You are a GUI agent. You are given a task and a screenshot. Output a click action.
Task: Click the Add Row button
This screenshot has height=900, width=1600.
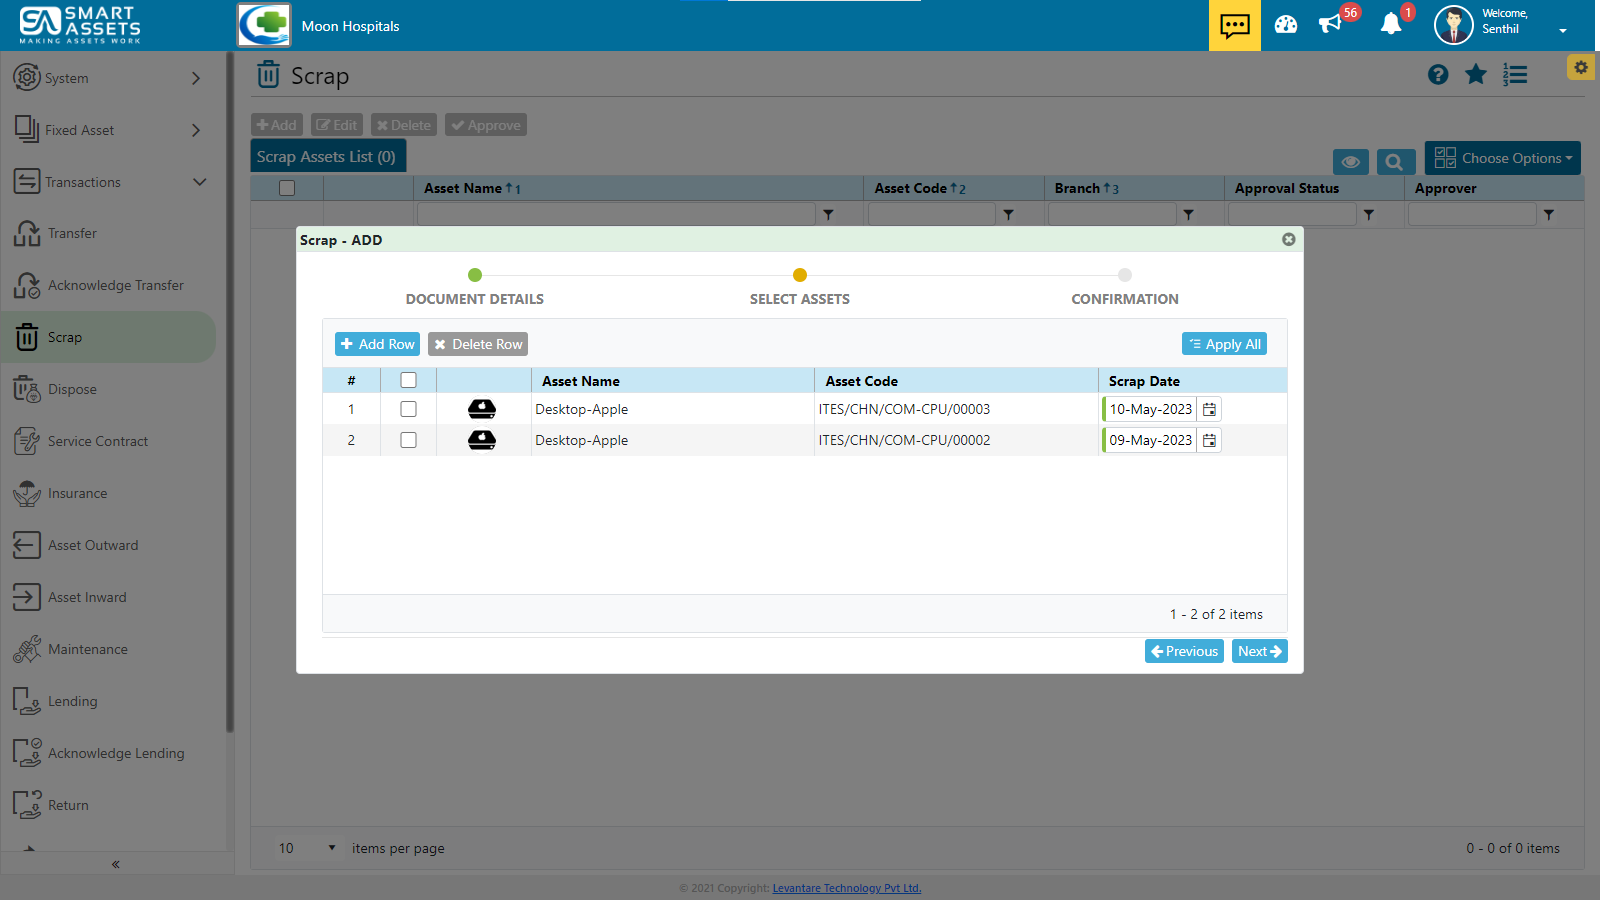point(377,344)
